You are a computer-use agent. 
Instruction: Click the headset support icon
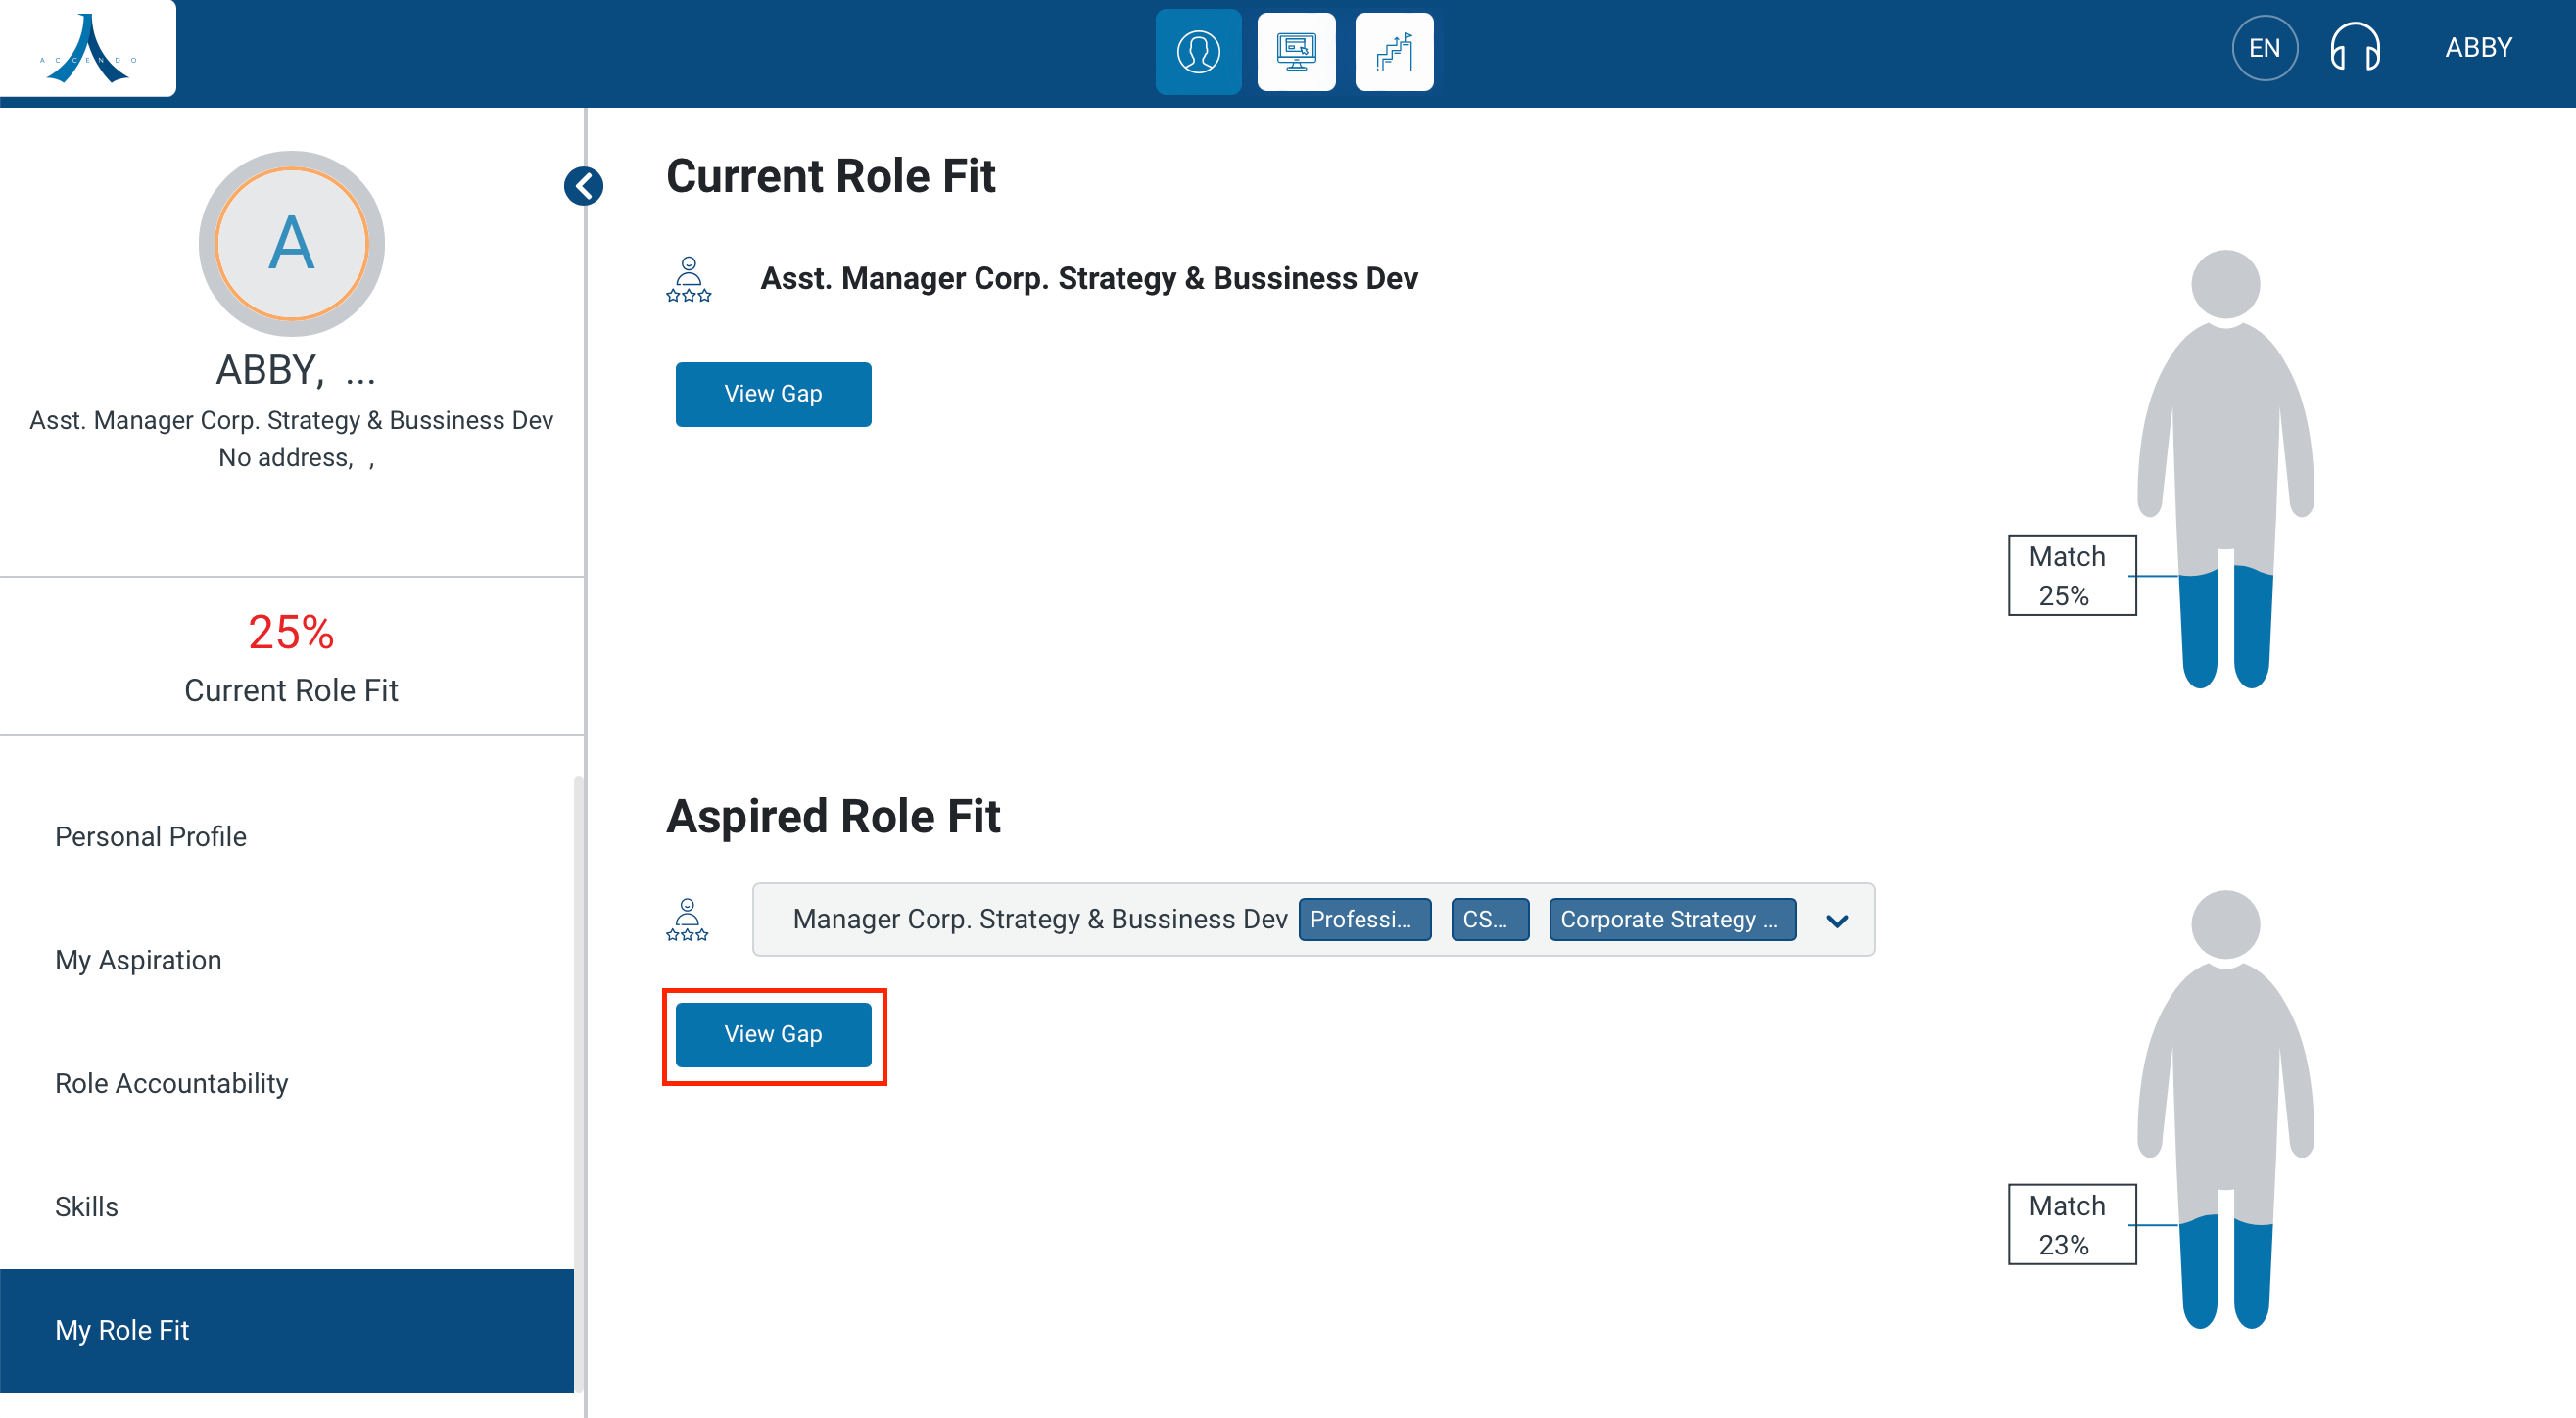coord(2354,48)
